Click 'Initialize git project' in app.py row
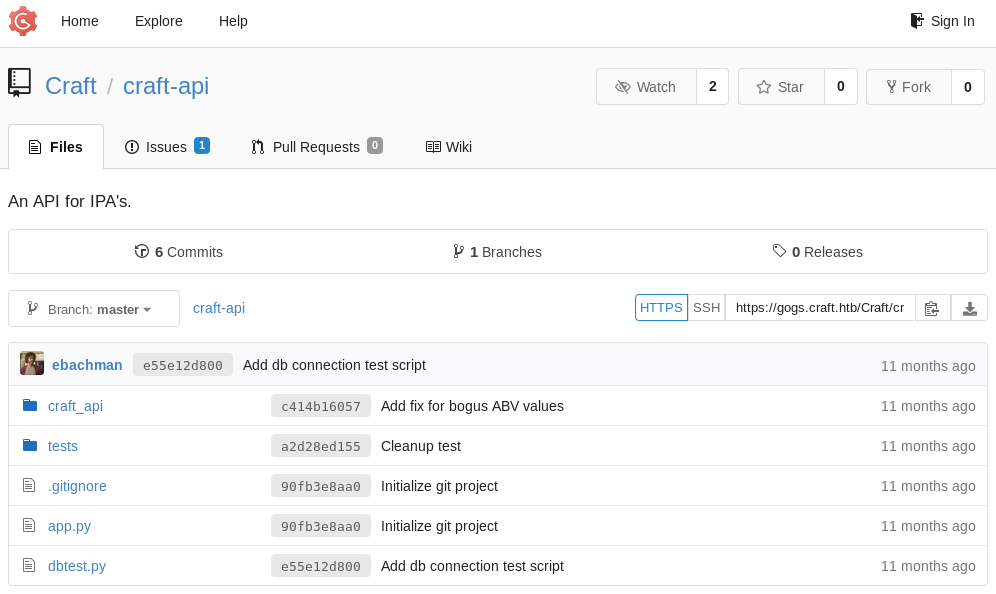Image resolution: width=996 pixels, height=594 pixels. [440, 526]
